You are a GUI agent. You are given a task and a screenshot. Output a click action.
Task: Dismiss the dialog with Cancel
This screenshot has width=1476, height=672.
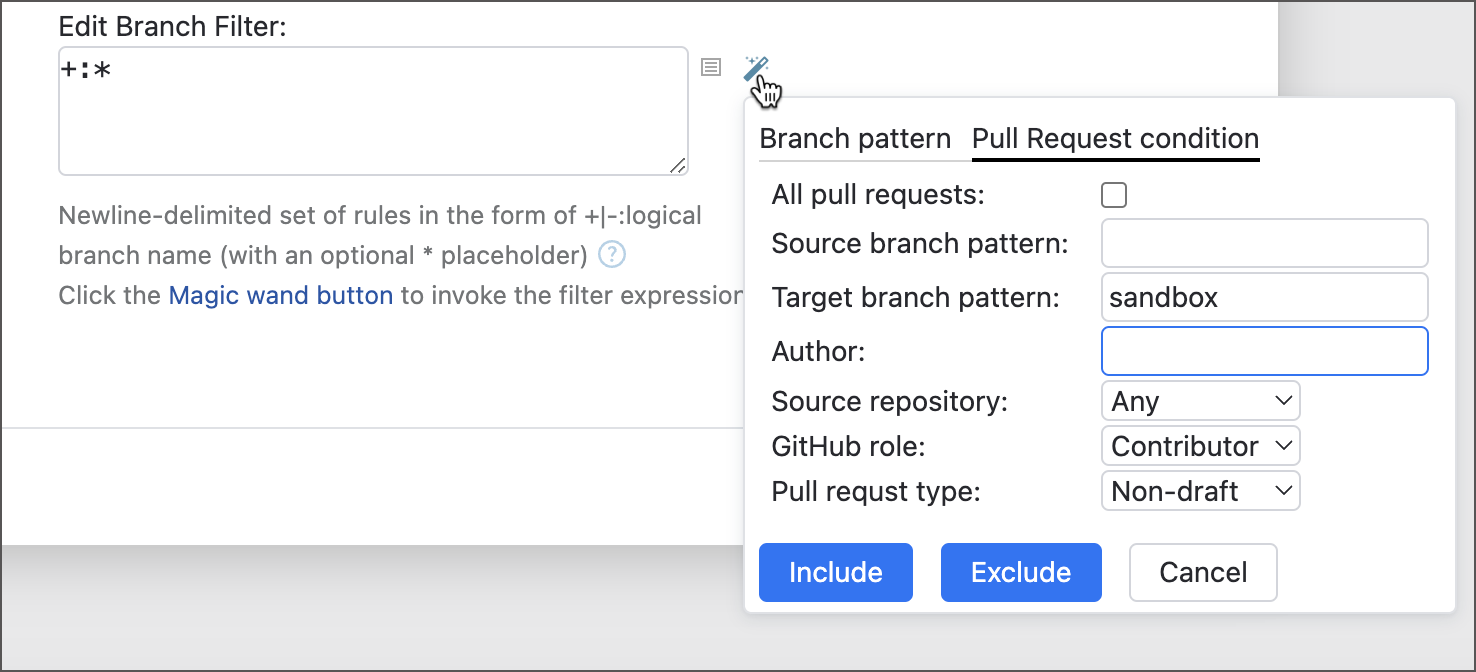1202,572
